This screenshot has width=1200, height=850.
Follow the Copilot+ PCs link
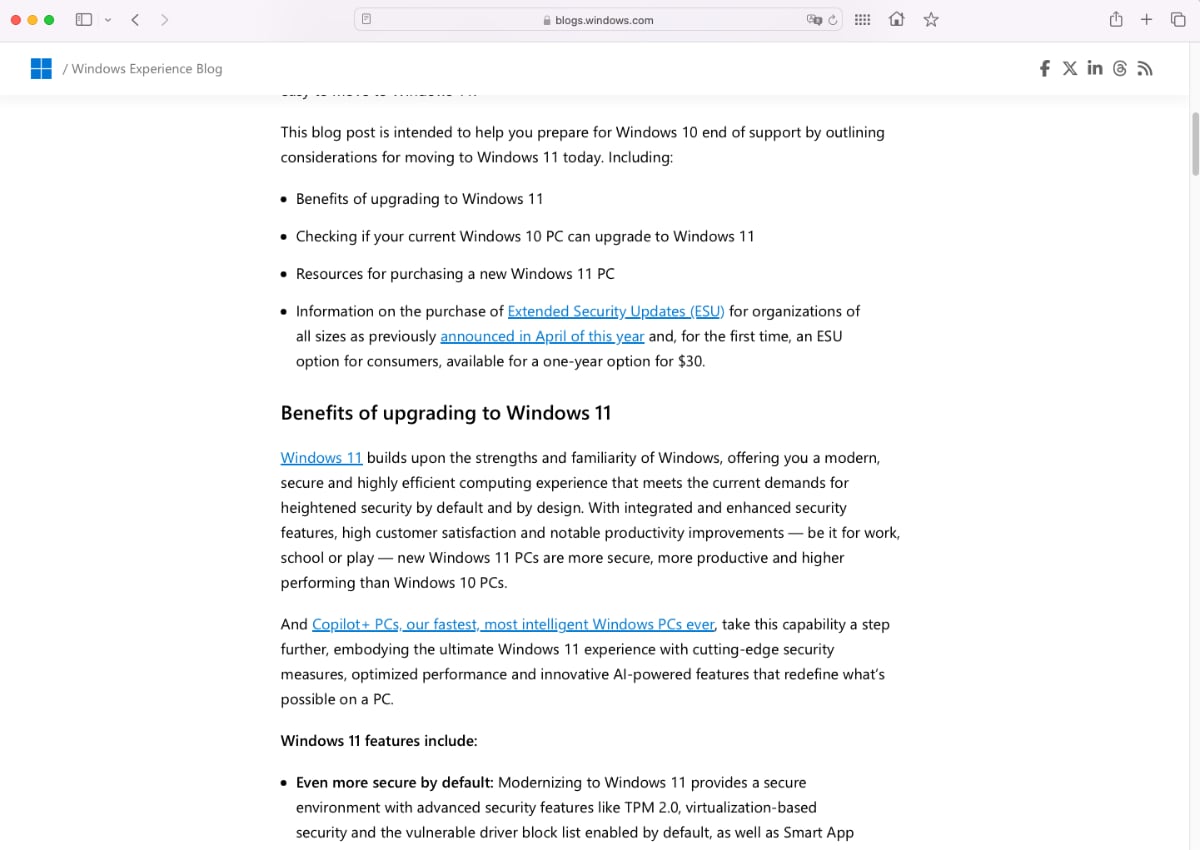coord(513,624)
